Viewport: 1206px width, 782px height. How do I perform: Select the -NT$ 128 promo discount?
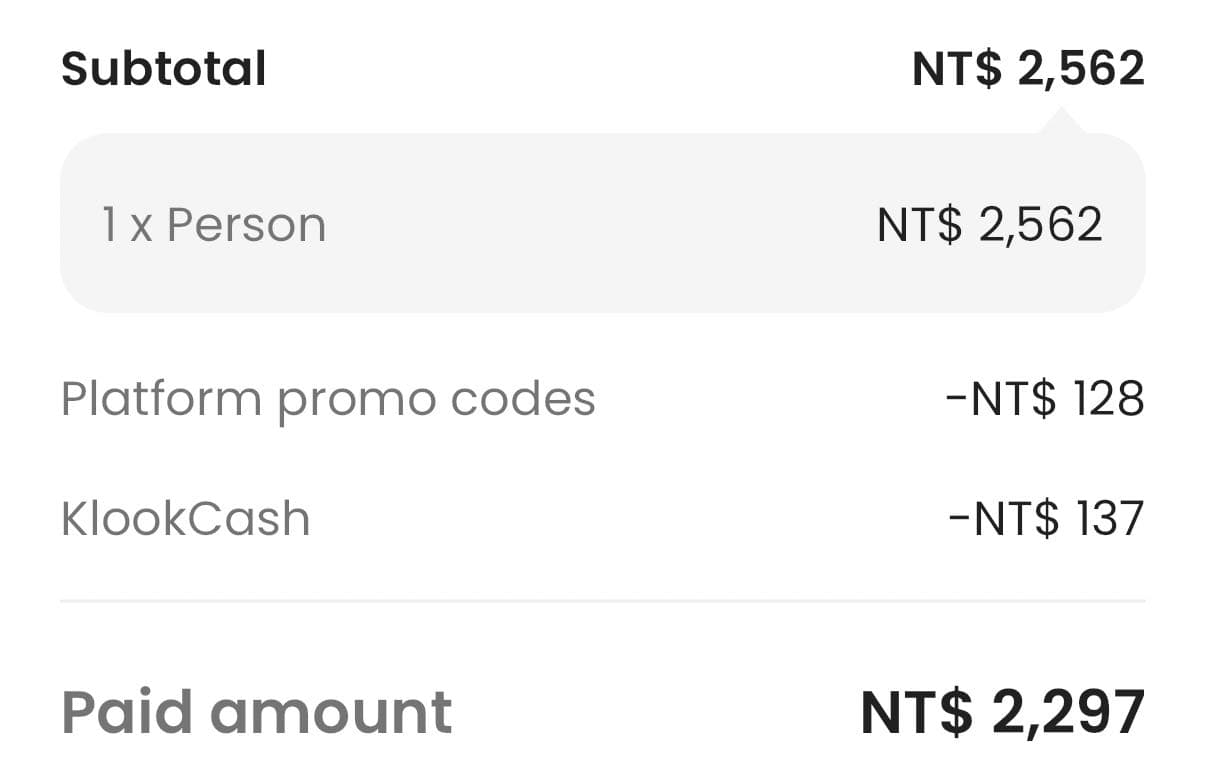click(x=1045, y=399)
